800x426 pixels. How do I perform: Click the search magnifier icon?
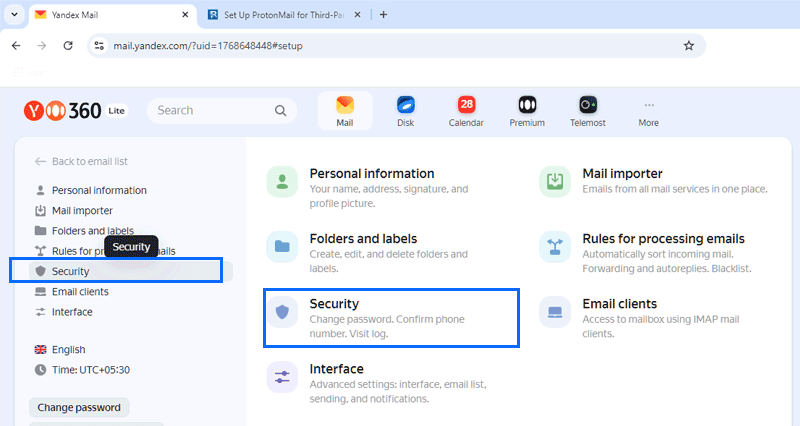(281, 111)
